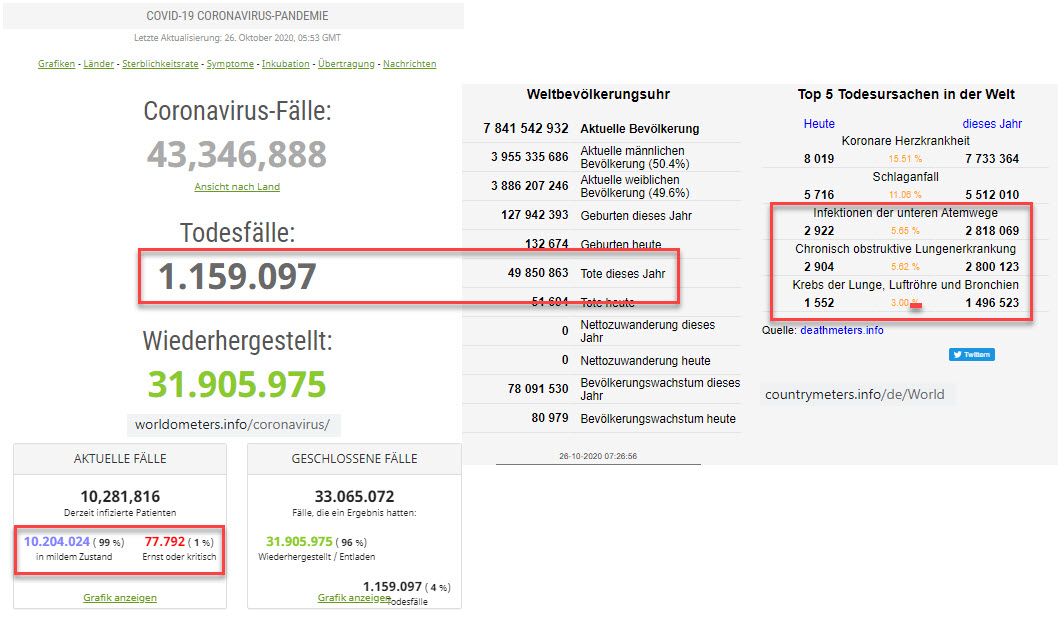
Task: Show graph under Aktuelle Fälle panel
Action: coord(119,598)
